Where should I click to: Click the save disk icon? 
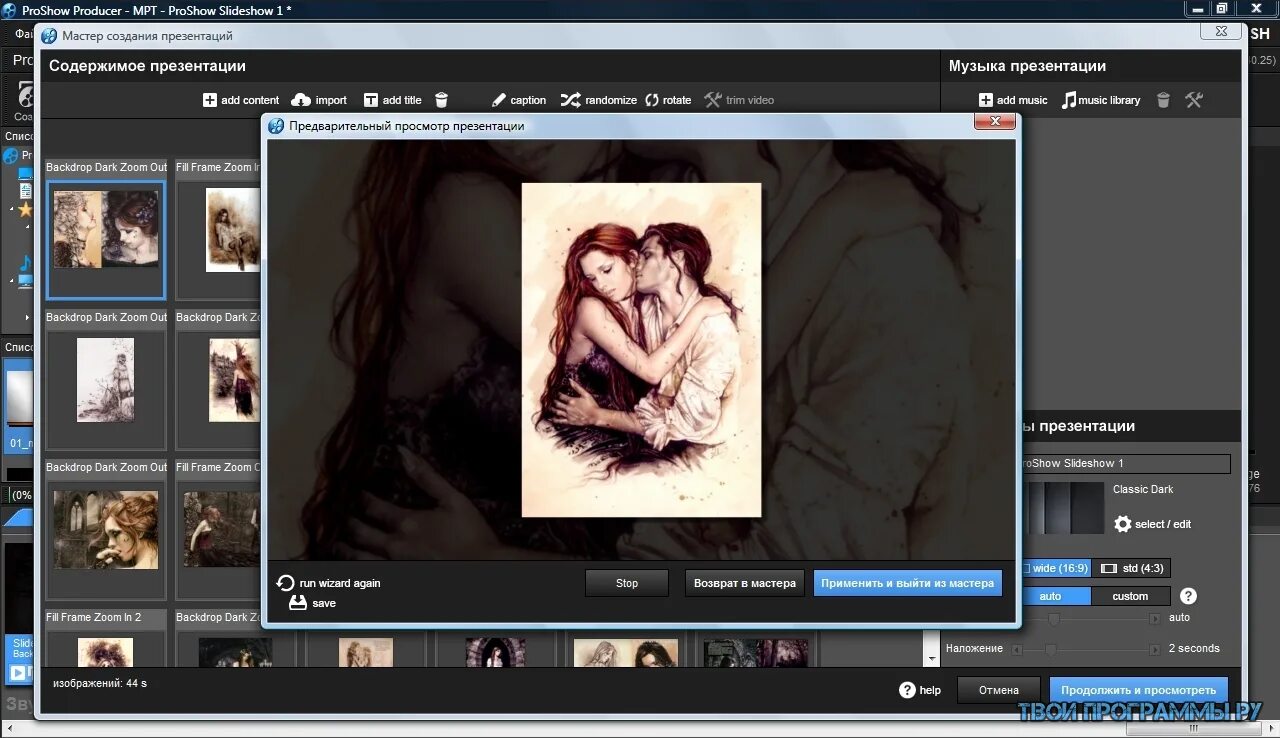pos(298,603)
